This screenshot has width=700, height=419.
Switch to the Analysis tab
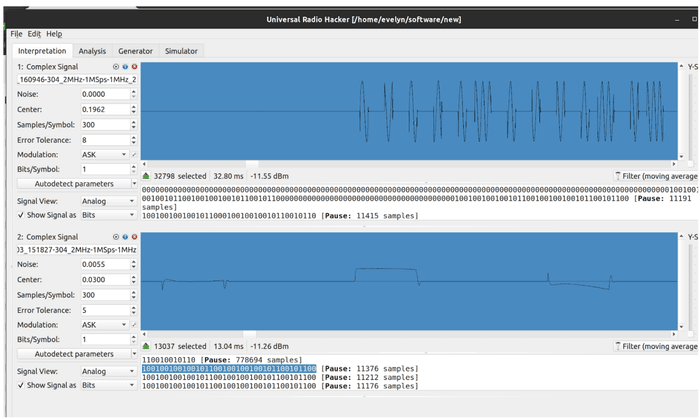pos(92,51)
